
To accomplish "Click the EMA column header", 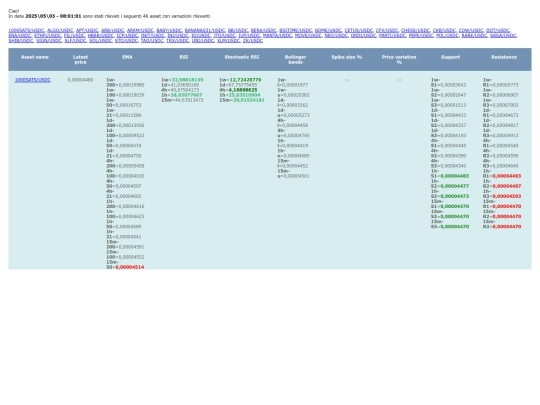I will pos(127,57).
